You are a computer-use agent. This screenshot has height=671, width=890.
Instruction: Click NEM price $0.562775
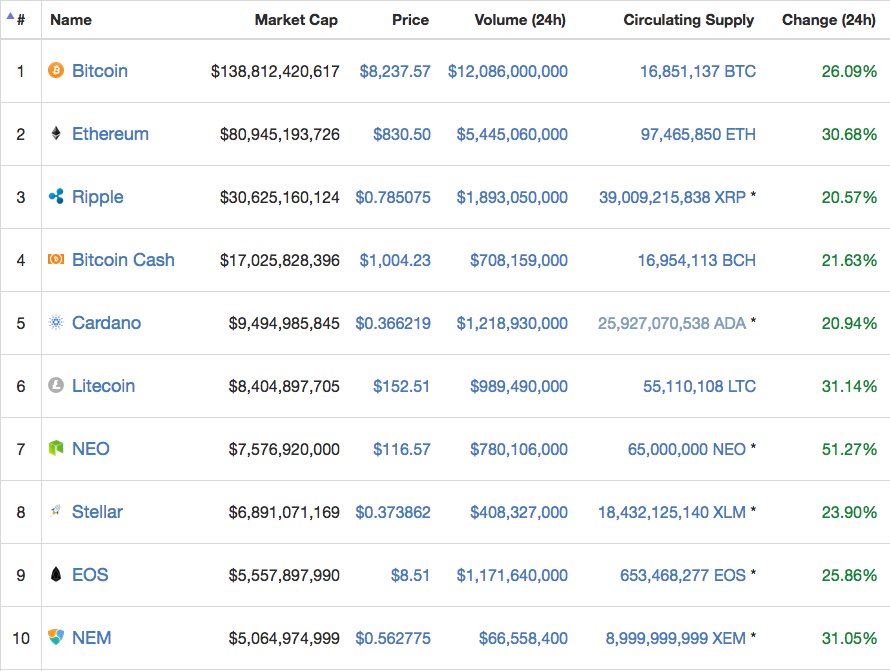pos(393,639)
